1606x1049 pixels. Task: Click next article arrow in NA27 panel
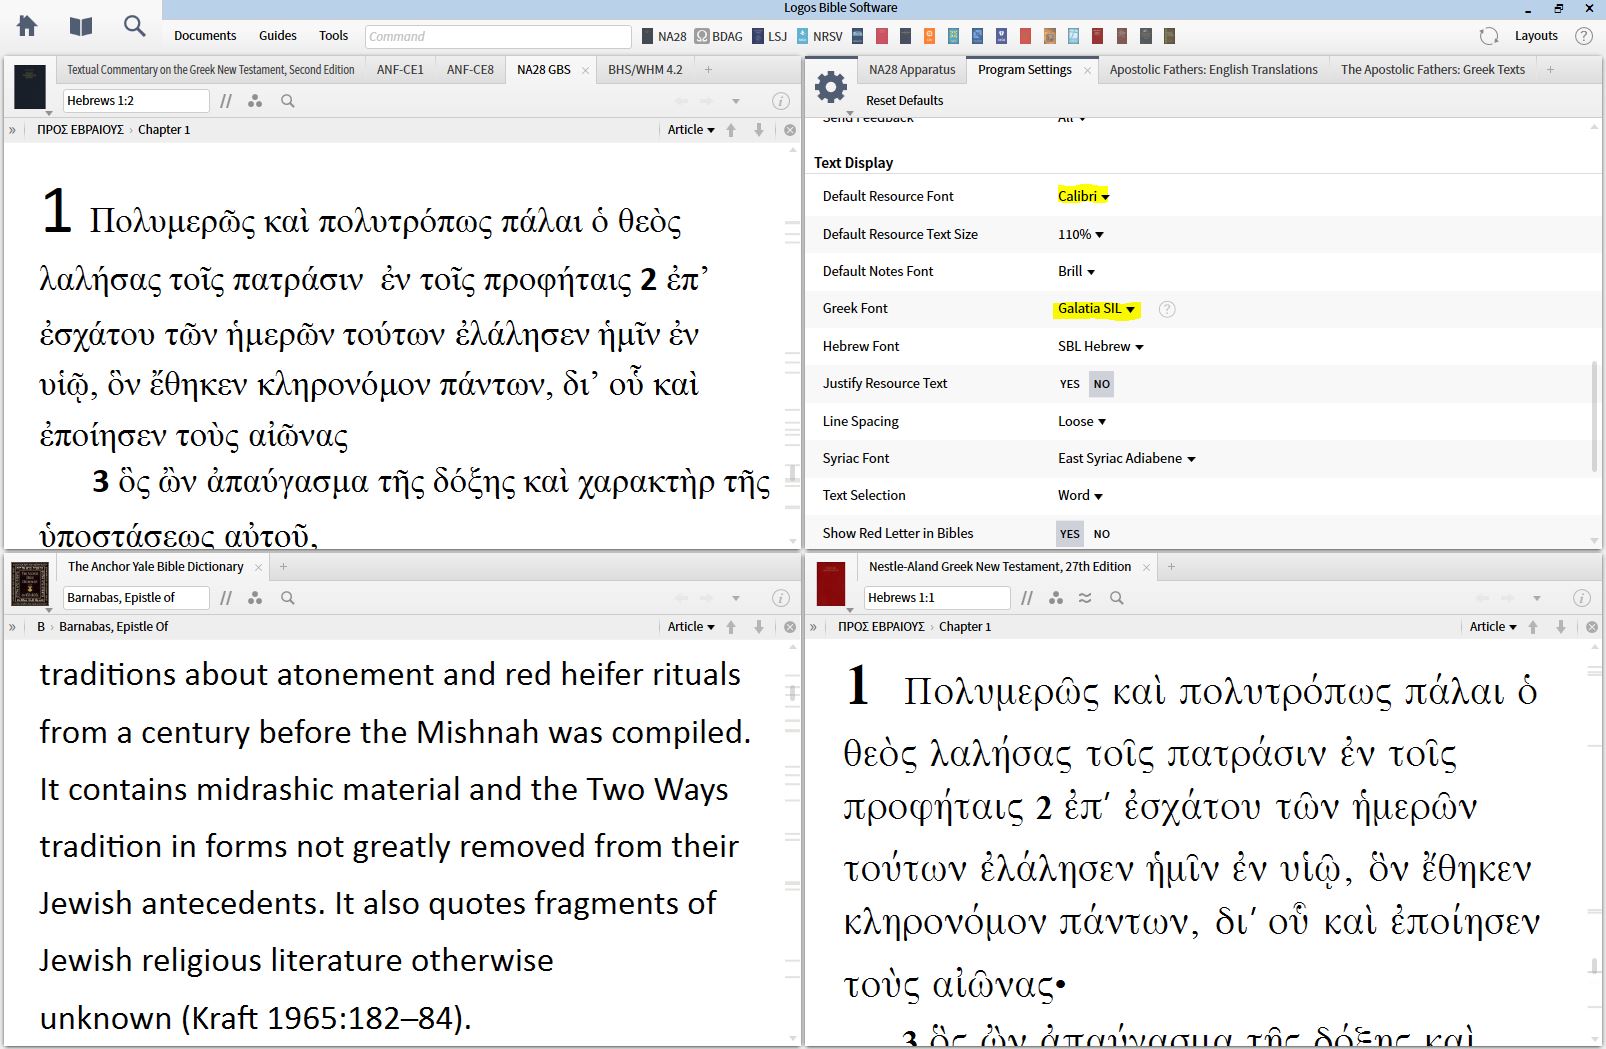point(1561,627)
